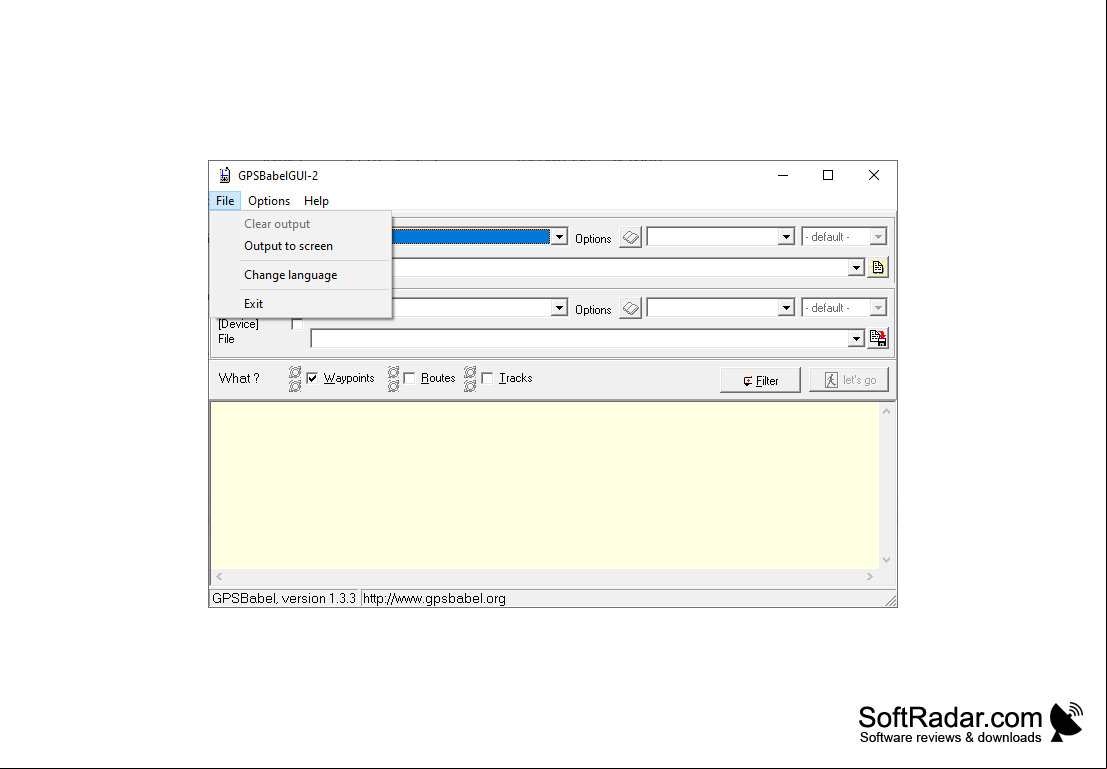1107x769 pixels.
Task: Maximize the GPSBabelGUI-2 window
Action: point(828,175)
